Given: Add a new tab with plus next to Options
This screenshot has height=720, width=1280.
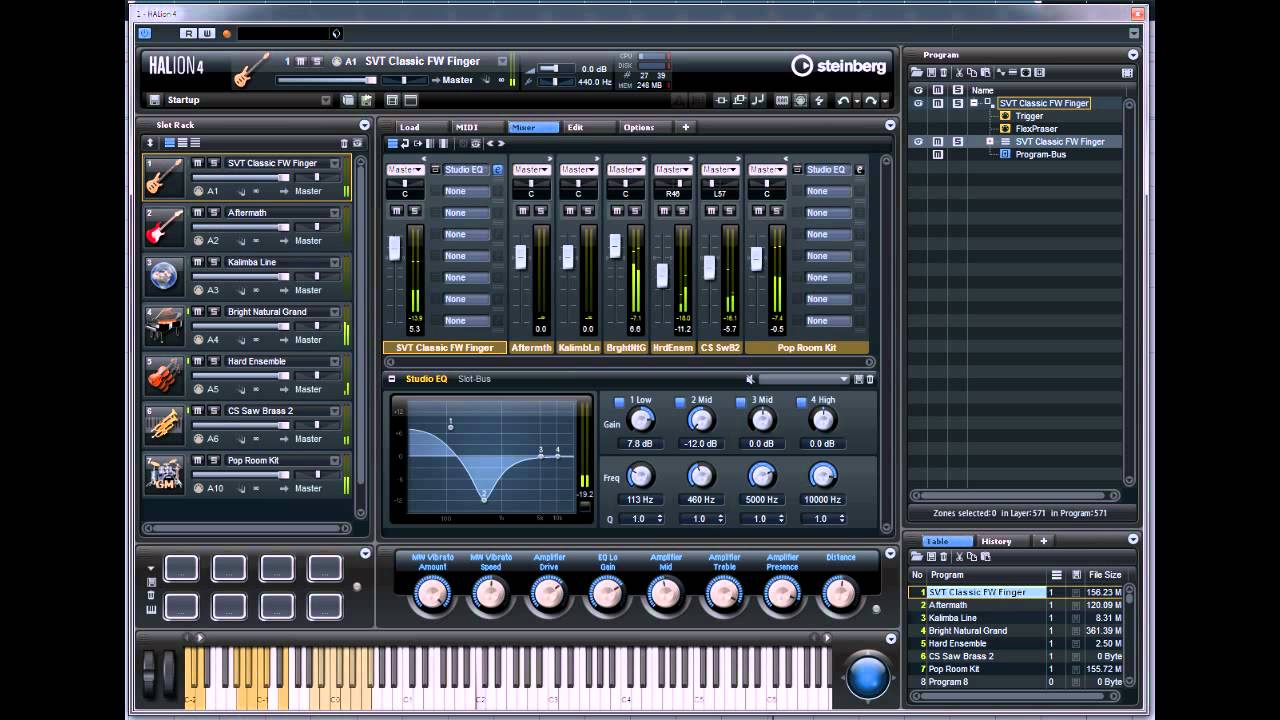Looking at the screenshot, I should coord(686,127).
